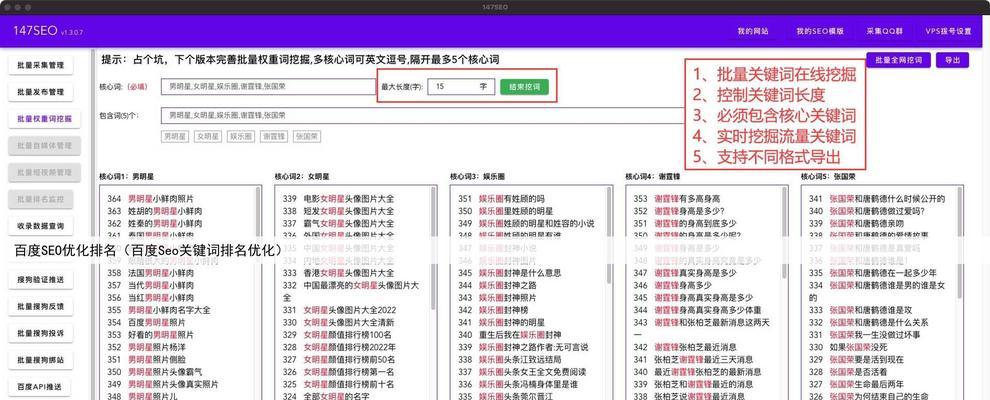
Task: Open 批量搜狗绑站 in the sidebar
Action: point(40,360)
